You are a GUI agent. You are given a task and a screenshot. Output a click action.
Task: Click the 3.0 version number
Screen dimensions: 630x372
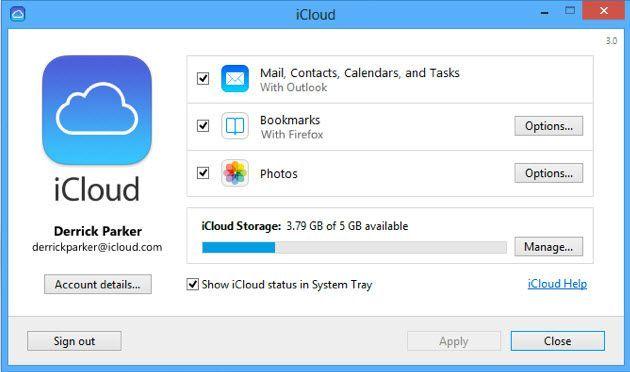coord(611,41)
